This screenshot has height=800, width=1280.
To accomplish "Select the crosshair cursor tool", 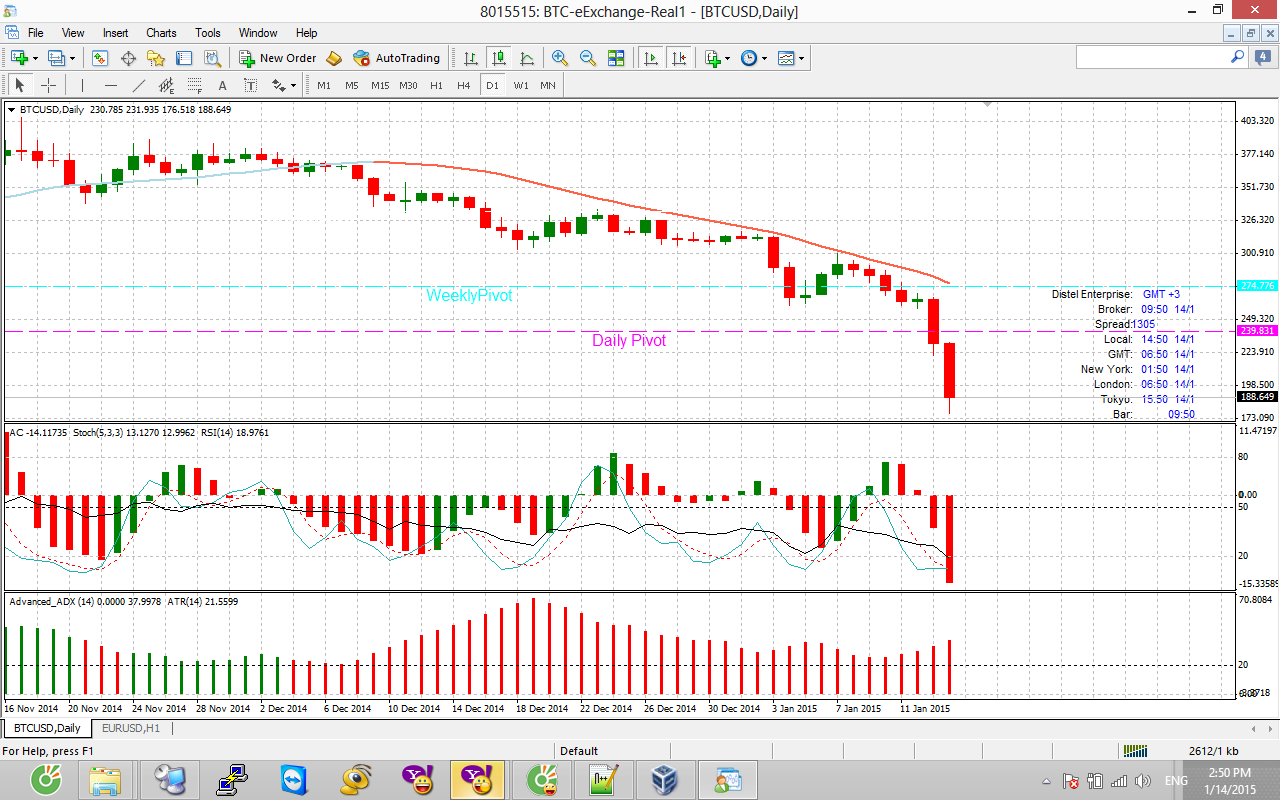I will (48, 85).
